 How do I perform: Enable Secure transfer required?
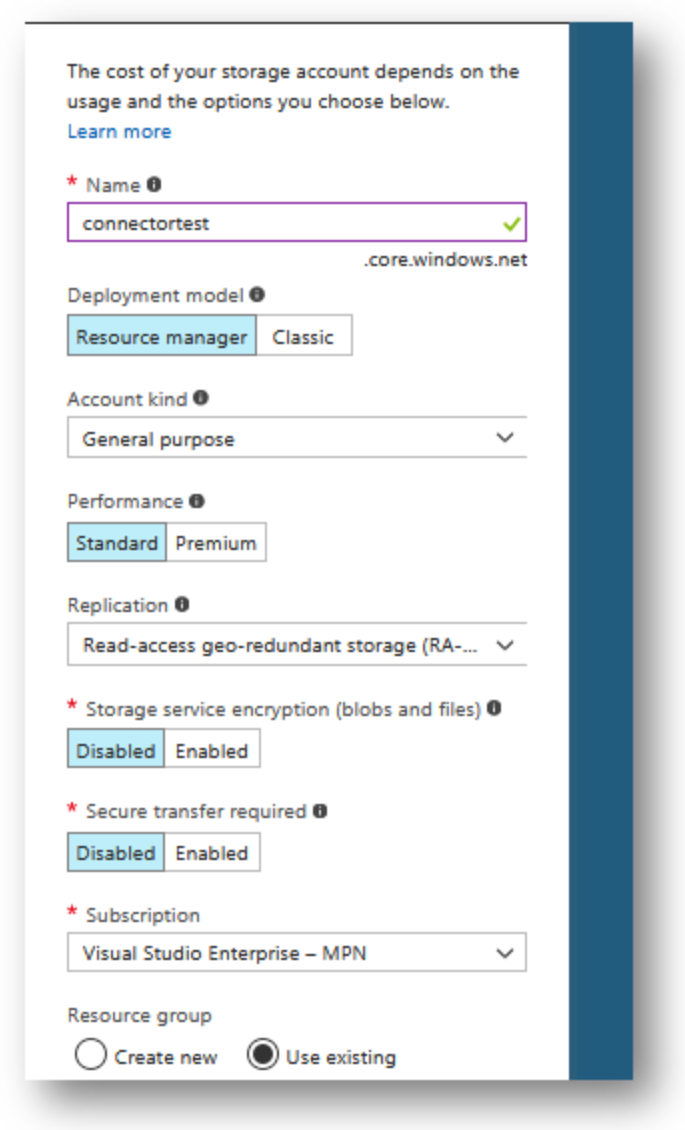pos(212,853)
